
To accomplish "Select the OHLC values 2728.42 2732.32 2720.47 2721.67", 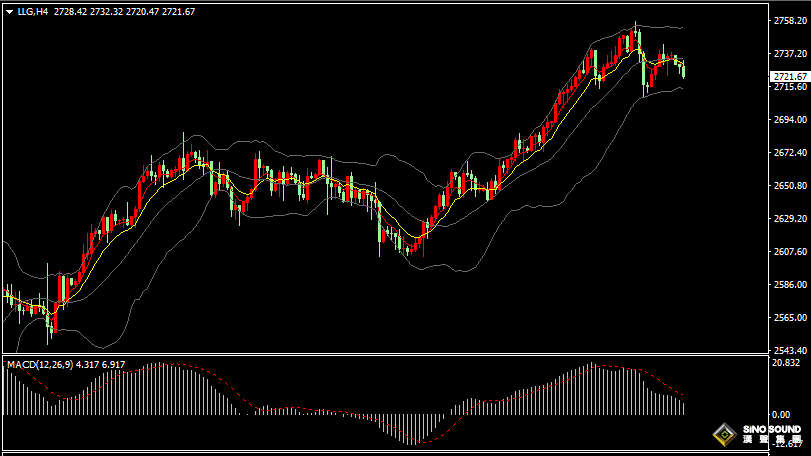I will (125, 11).
